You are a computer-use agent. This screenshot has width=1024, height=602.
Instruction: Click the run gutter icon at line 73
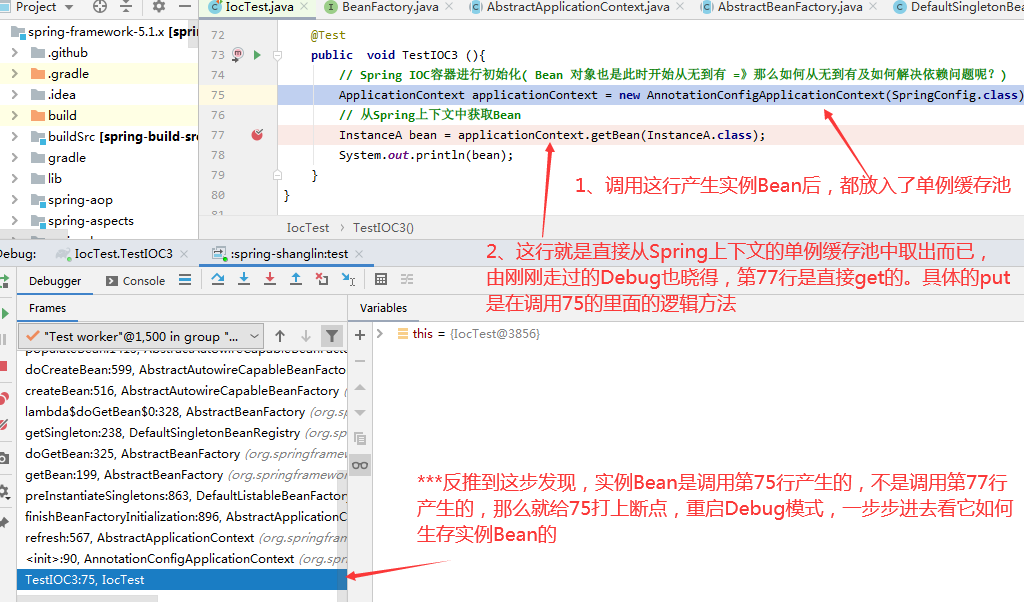(x=257, y=55)
